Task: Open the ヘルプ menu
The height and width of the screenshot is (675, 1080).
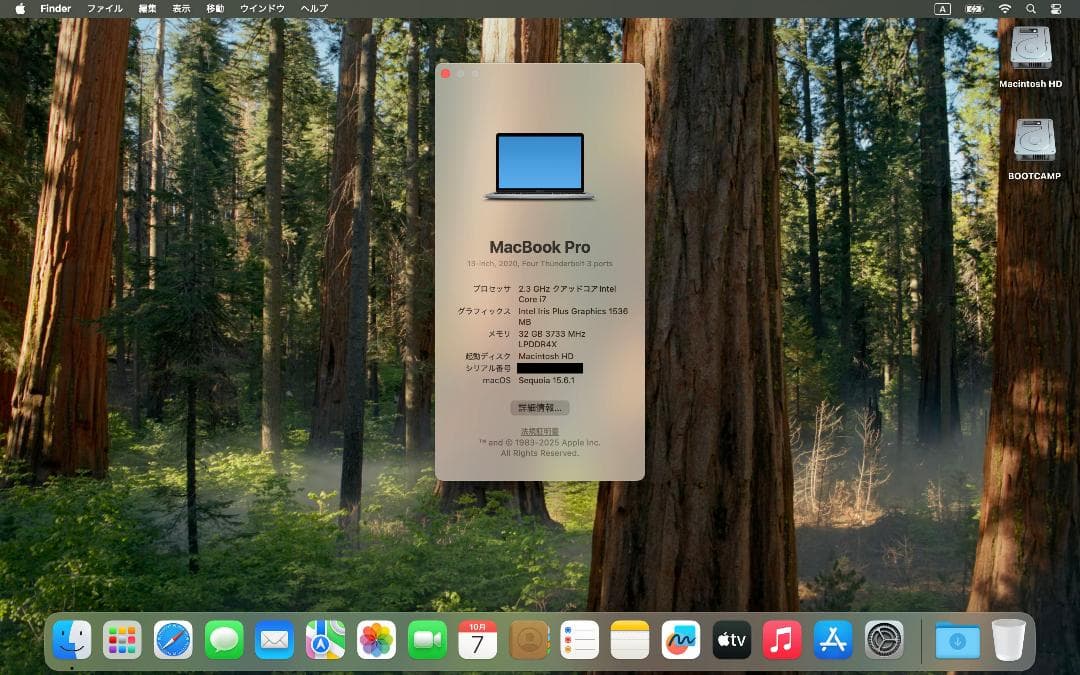Action: [x=313, y=8]
